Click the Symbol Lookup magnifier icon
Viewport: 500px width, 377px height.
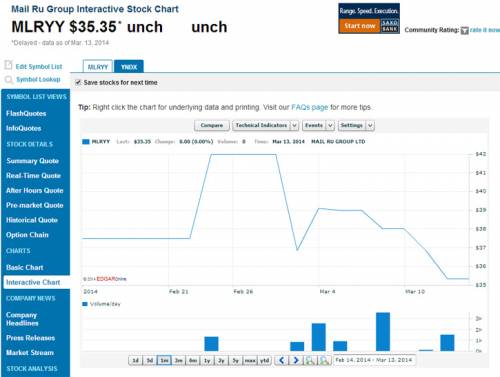coord(9,80)
